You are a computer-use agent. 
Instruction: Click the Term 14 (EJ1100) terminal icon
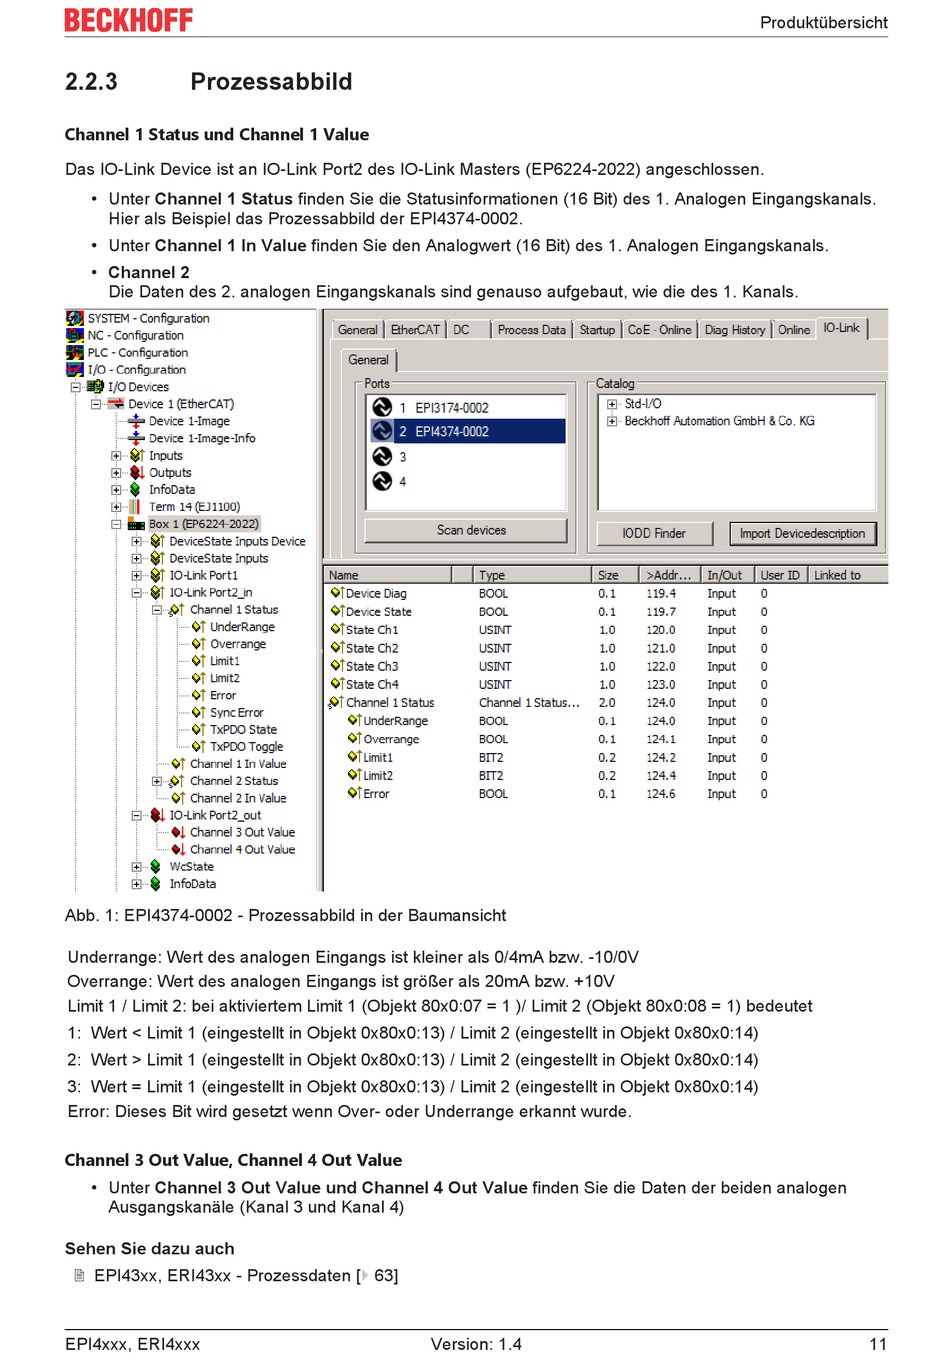(135, 507)
